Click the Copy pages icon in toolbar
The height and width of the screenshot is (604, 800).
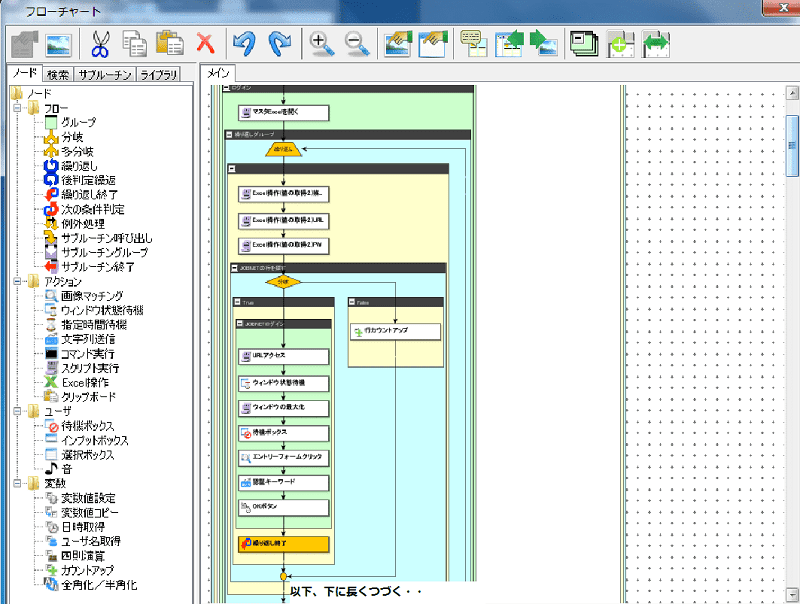tap(135, 43)
